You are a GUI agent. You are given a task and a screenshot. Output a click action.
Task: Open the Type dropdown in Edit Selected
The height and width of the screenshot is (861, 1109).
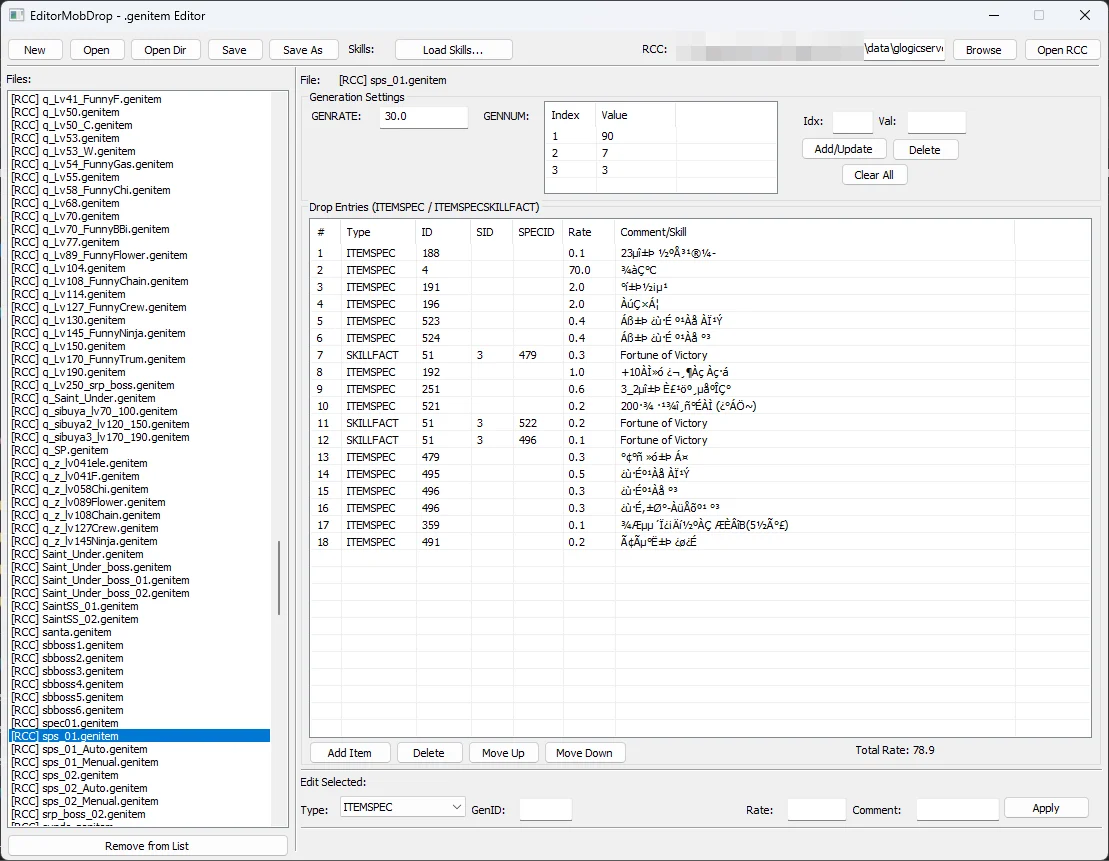click(402, 807)
